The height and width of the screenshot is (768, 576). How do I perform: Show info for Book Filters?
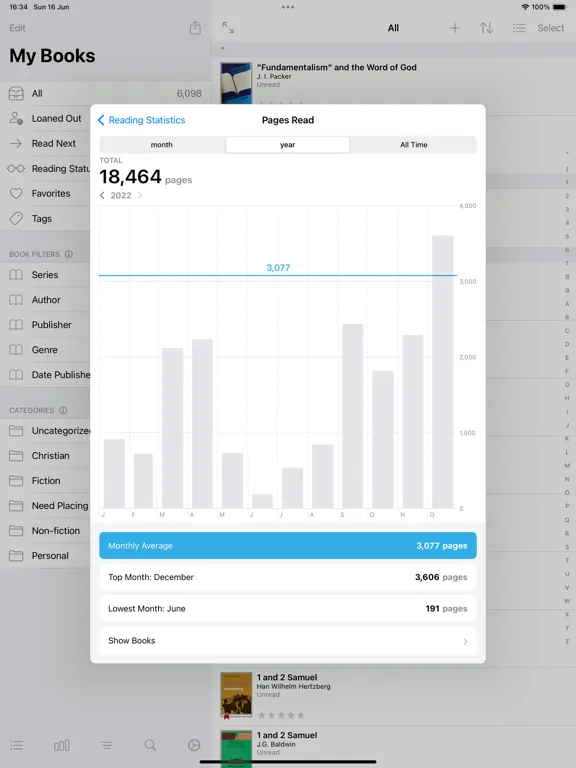click(x=69, y=254)
